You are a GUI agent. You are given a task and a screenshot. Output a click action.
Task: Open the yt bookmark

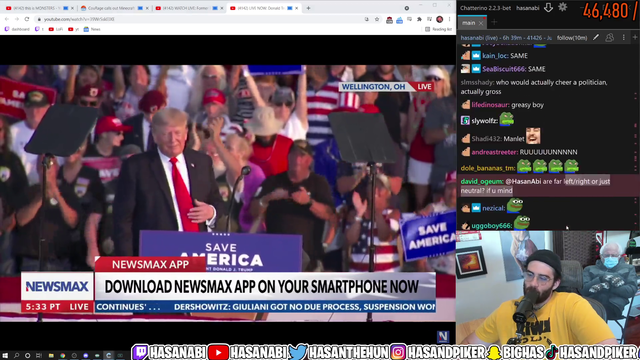pos(73,29)
